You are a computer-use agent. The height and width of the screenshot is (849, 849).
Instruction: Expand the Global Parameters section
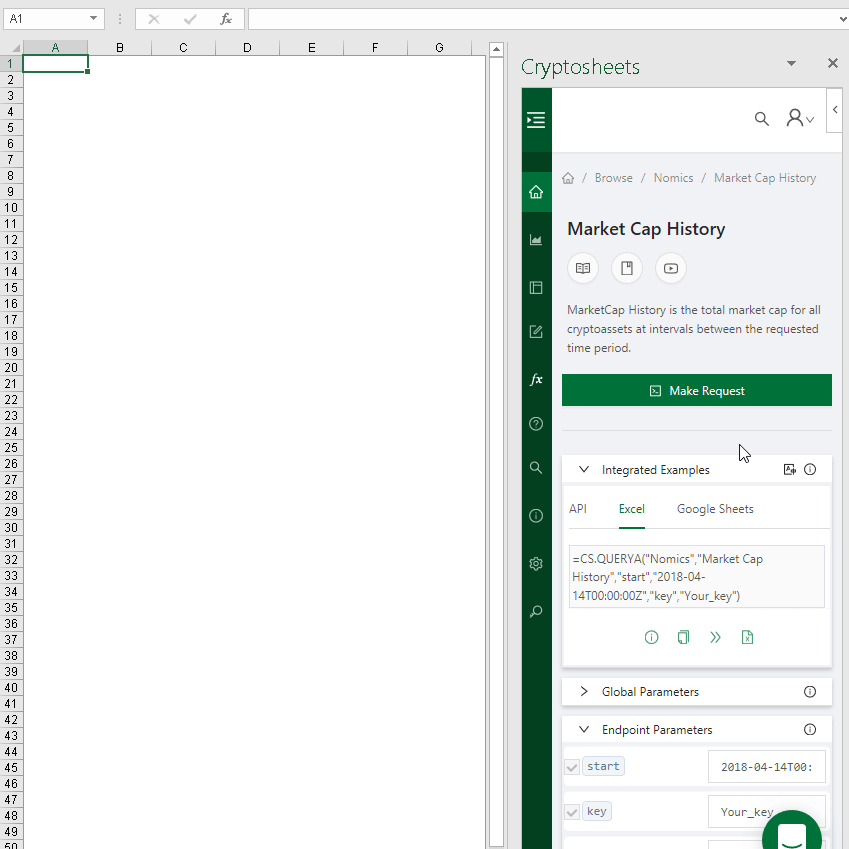pyautogui.click(x=583, y=691)
